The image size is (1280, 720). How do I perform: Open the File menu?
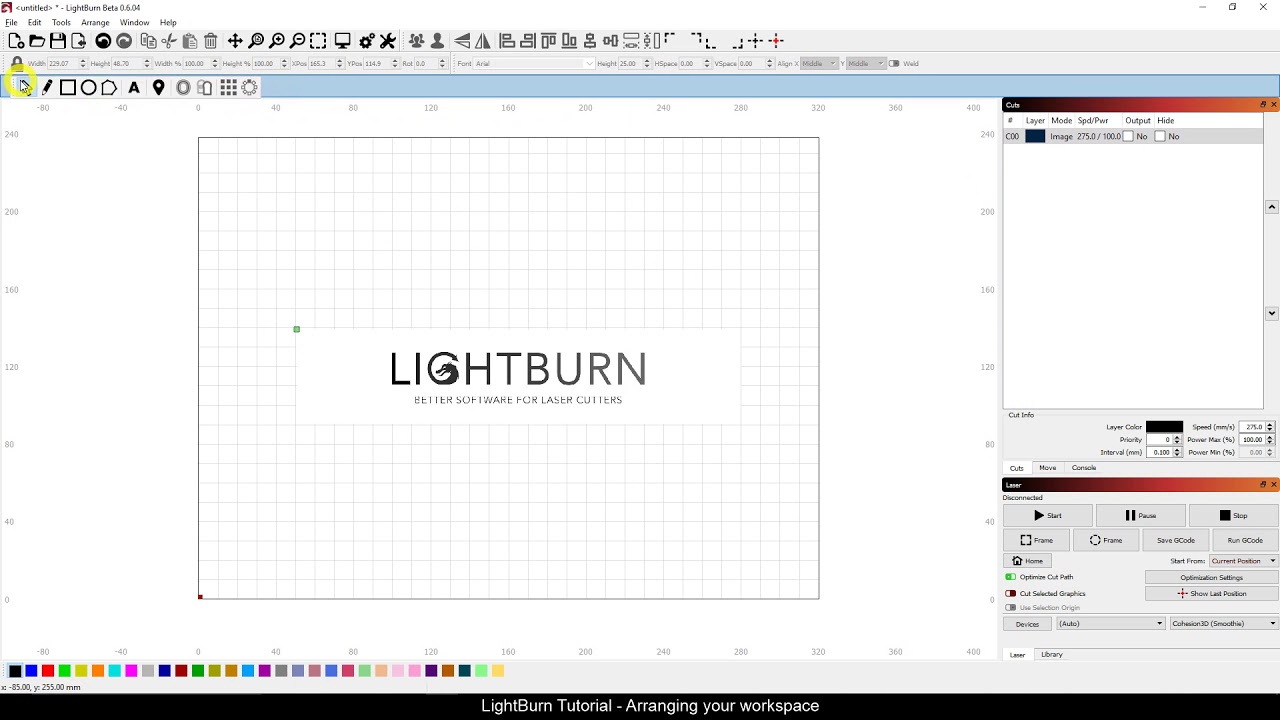11,22
